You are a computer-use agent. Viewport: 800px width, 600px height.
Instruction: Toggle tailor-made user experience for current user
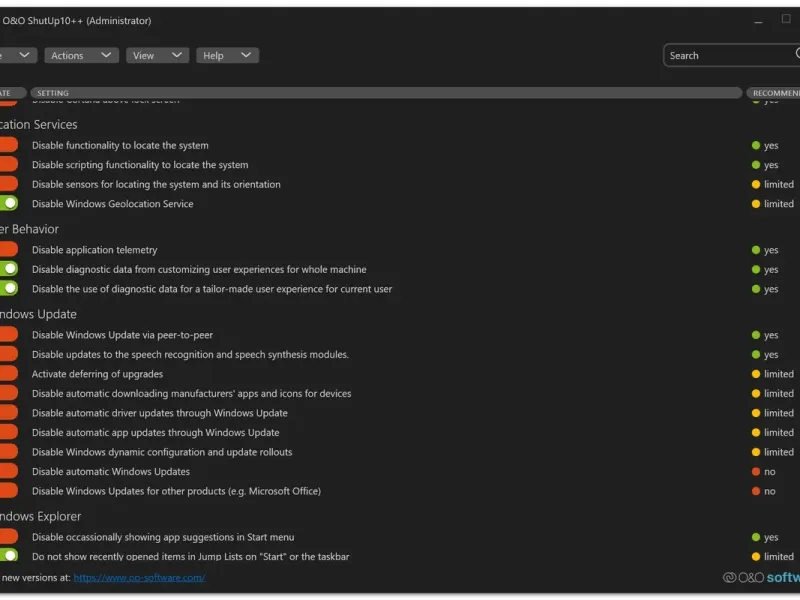[9, 288]
